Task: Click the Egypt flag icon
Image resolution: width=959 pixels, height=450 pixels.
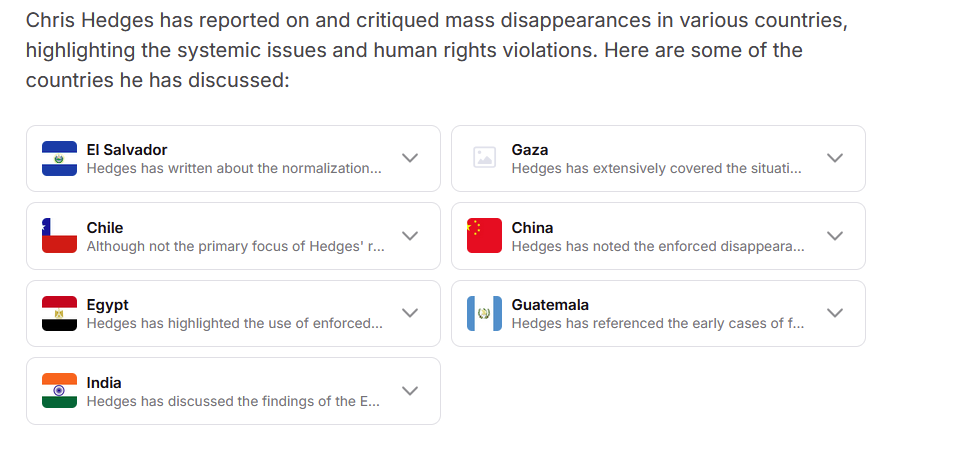Action: 59,313
